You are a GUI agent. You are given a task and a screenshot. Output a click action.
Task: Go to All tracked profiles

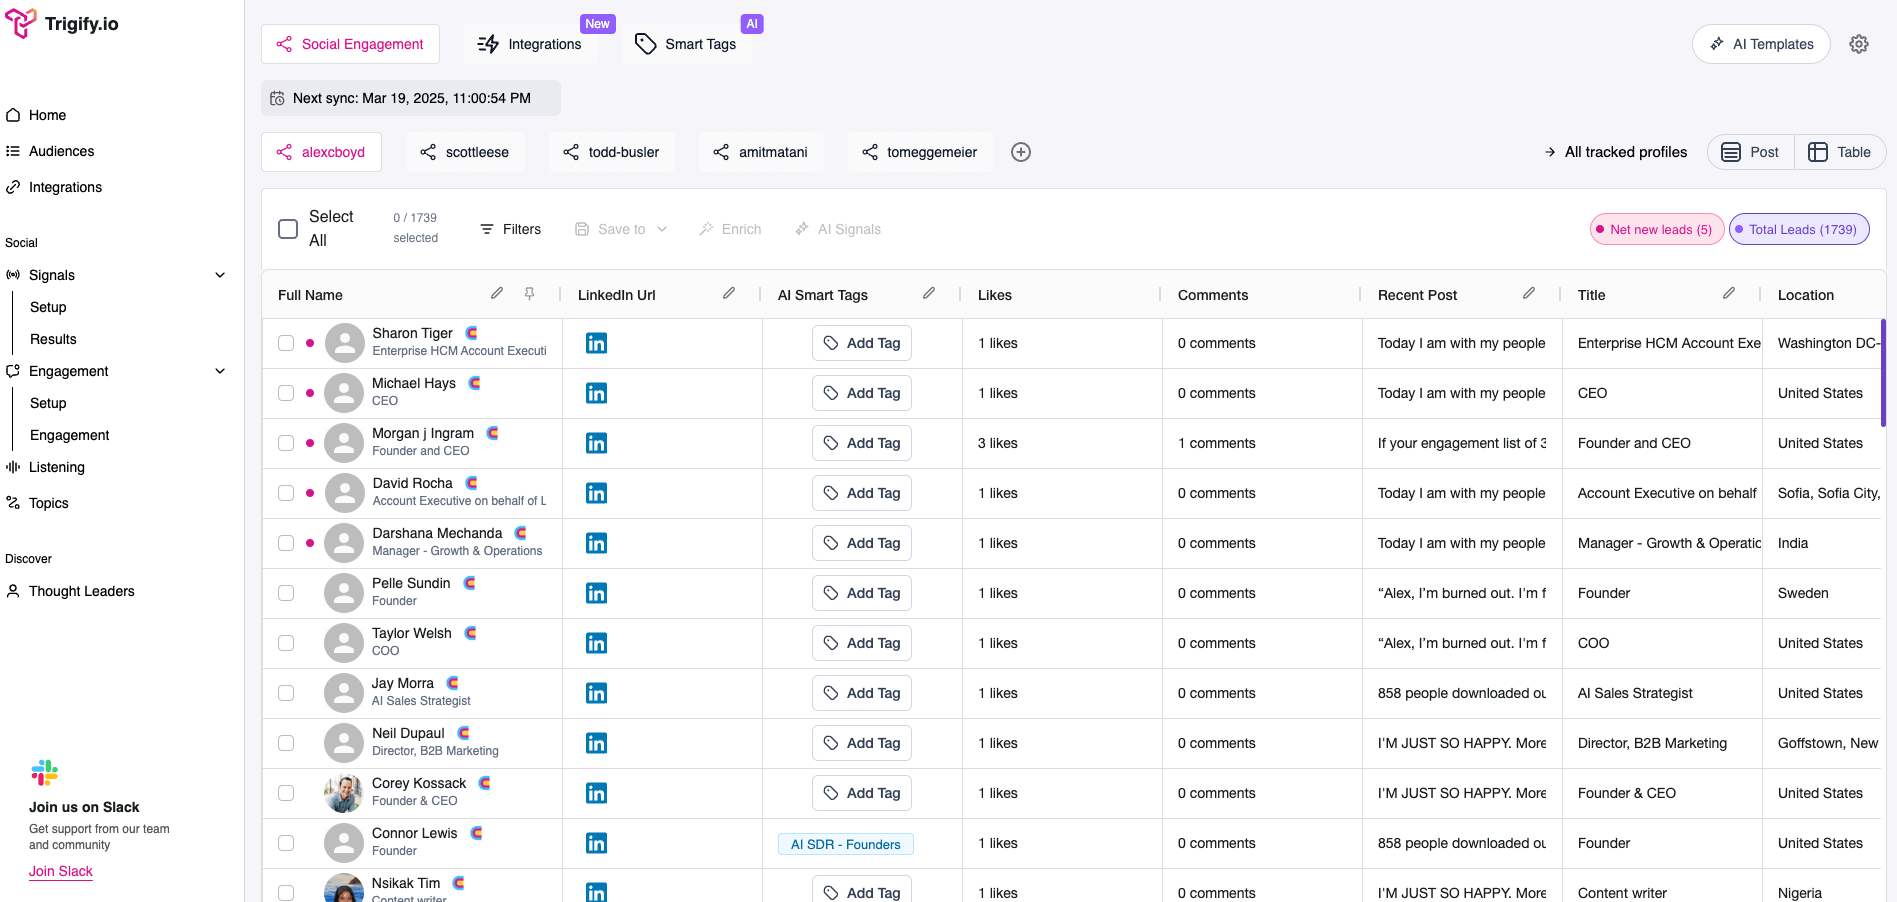point(1615,152)
